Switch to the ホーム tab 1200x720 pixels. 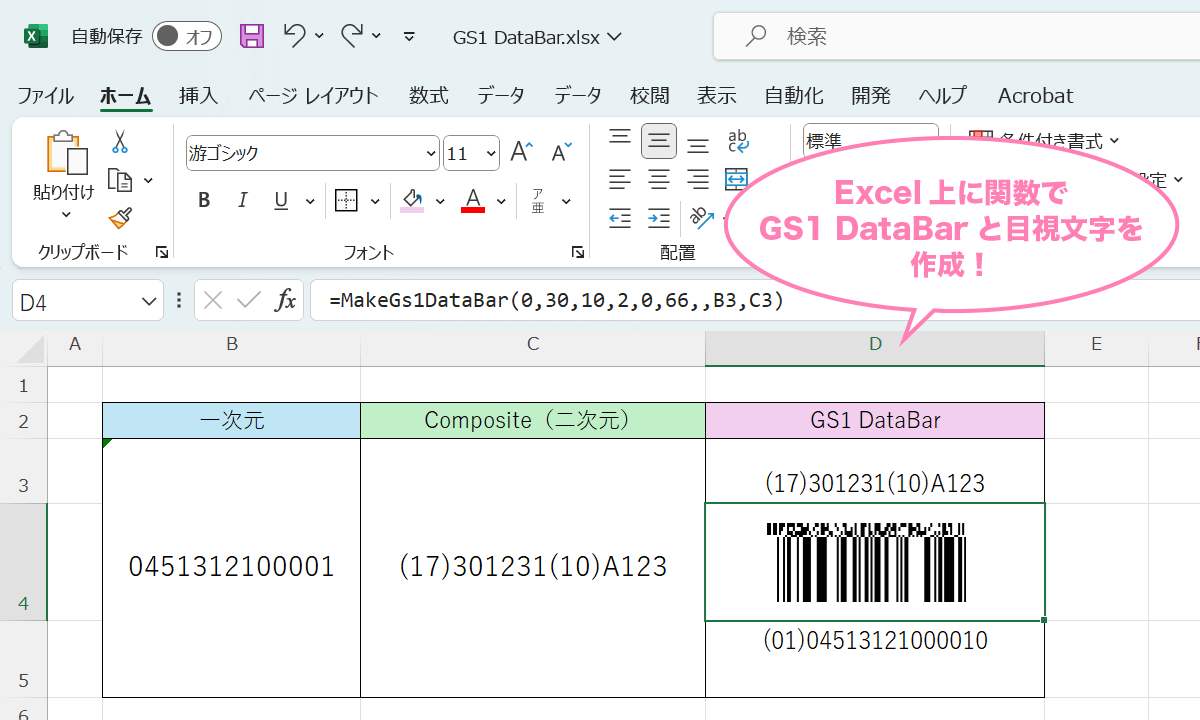126,96
